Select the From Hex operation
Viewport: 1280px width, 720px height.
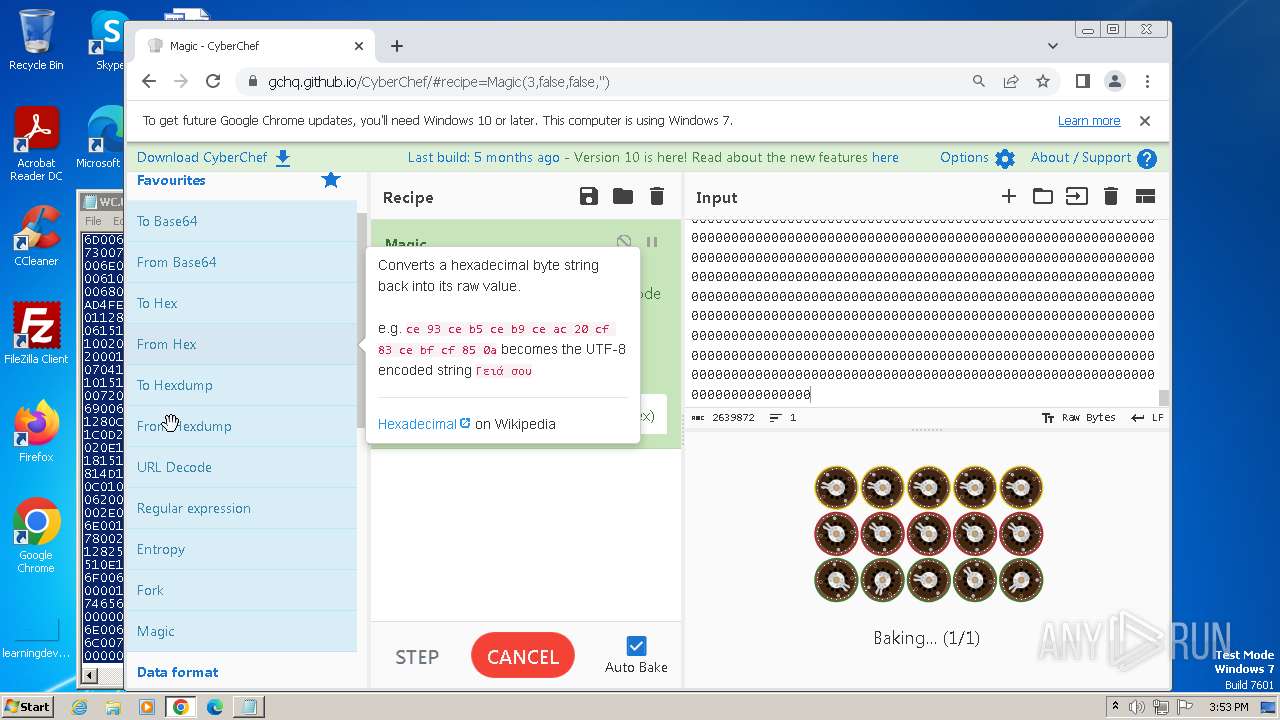click(x=241, y=344)
